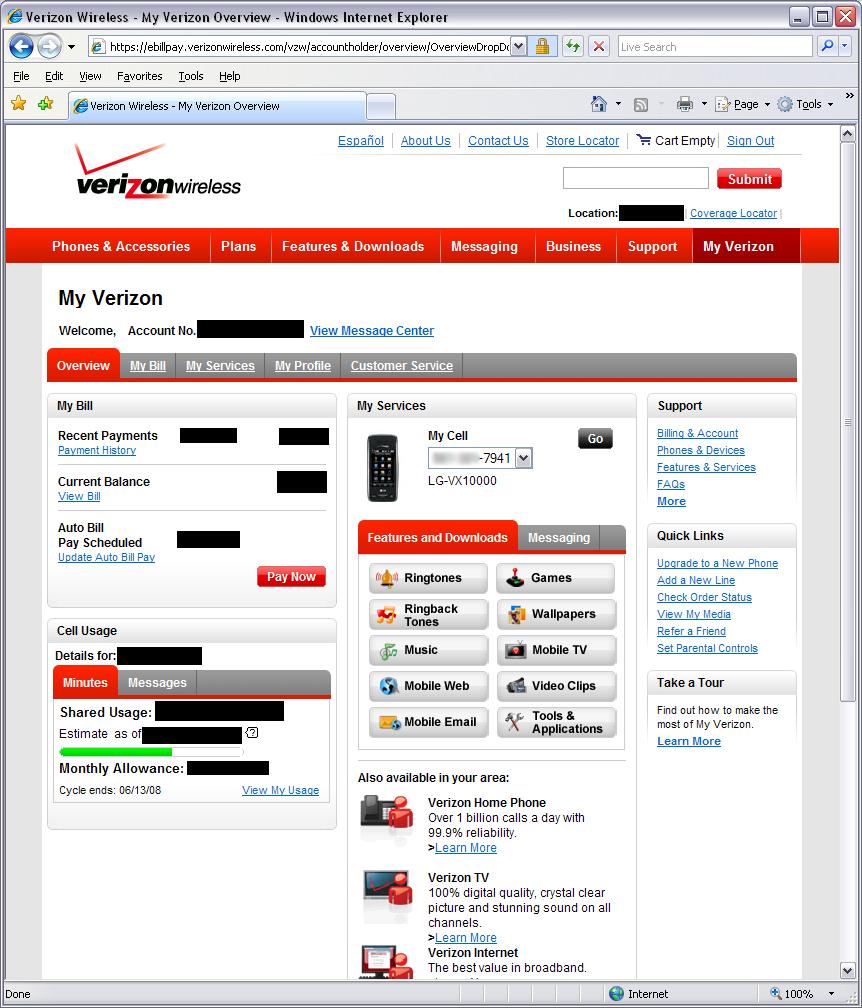Screen dimensions: 862x1008
Task: Click the Refresh page icon
Action: (572, 46)
